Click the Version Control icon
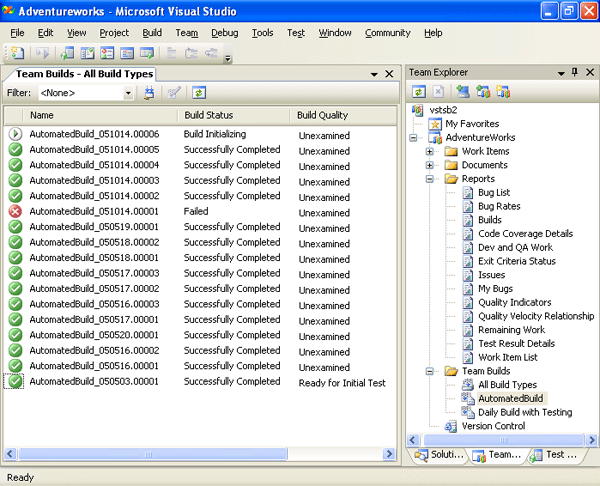Image resolution: width=600 pixels, height=486 pixels. tap(451, 426)
